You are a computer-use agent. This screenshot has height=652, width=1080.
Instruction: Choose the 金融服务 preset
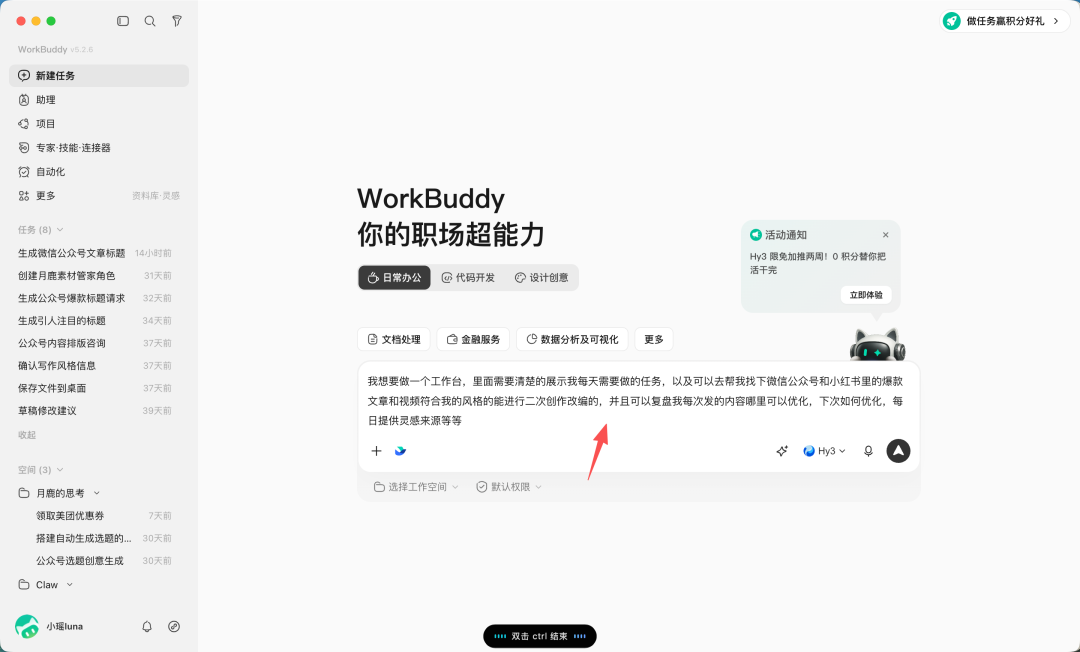point(473,339)
